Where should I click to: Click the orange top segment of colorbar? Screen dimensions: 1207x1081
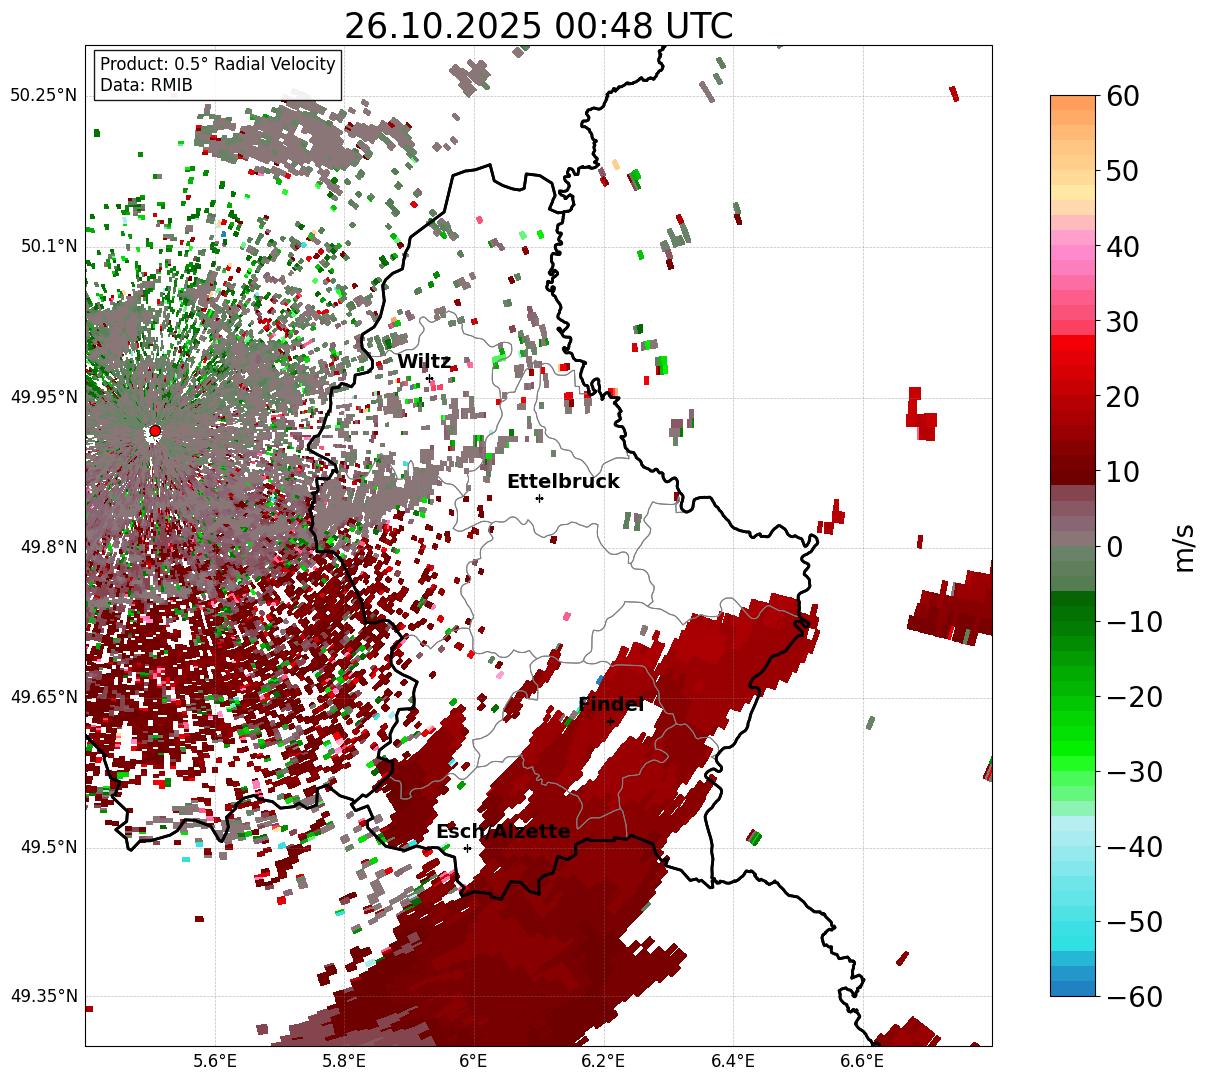click(1073, 102)
